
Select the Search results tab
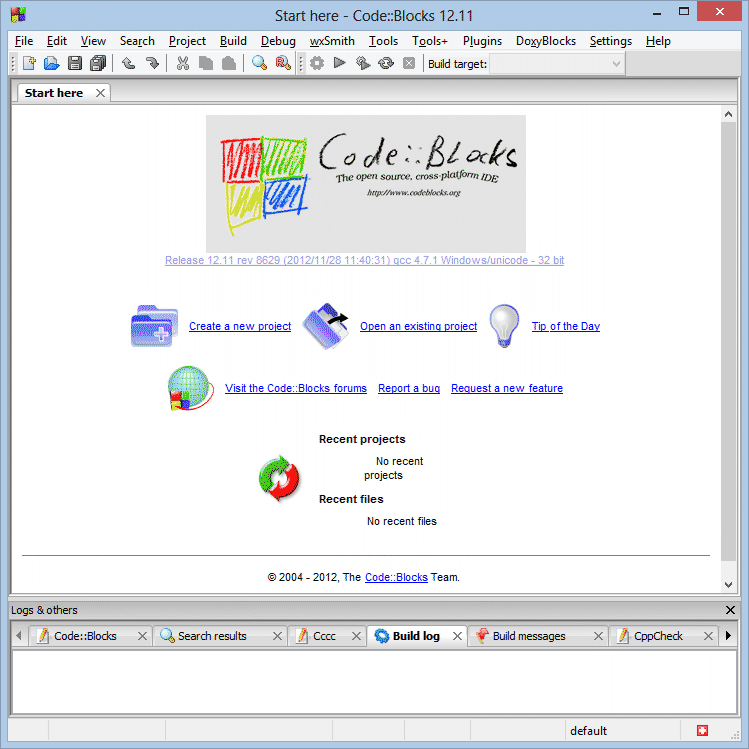click(211, 636)
